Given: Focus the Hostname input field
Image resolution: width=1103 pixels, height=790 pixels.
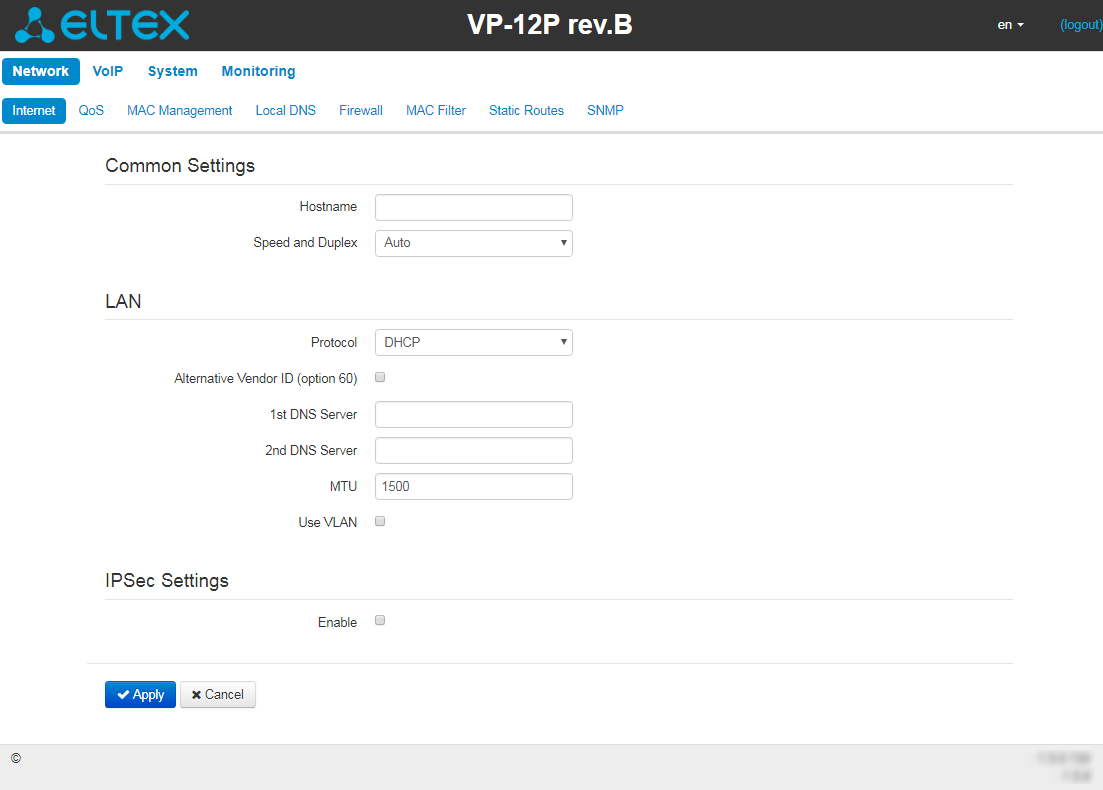Looking at the screenshot, I should (473, 207).
